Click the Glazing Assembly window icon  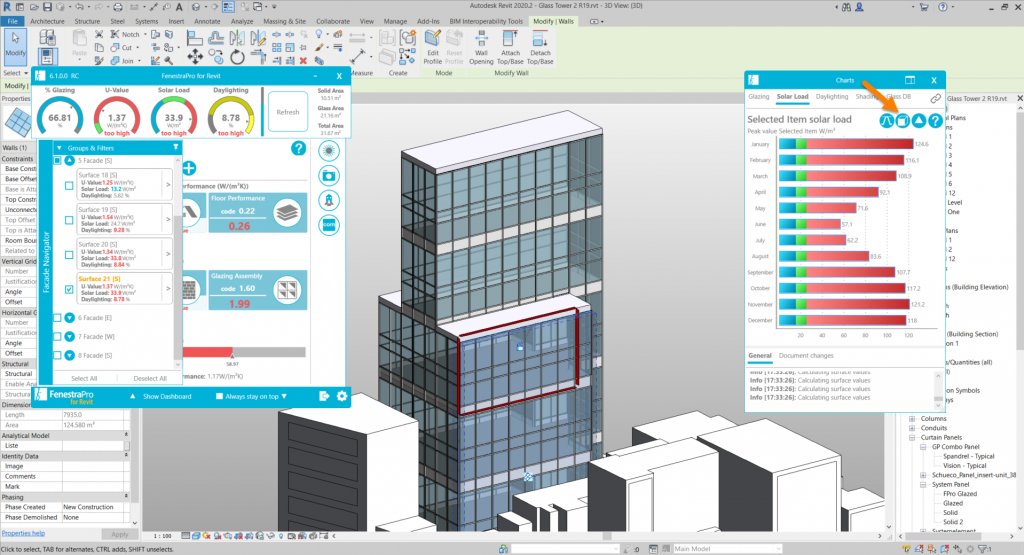[x=287, y=290]
